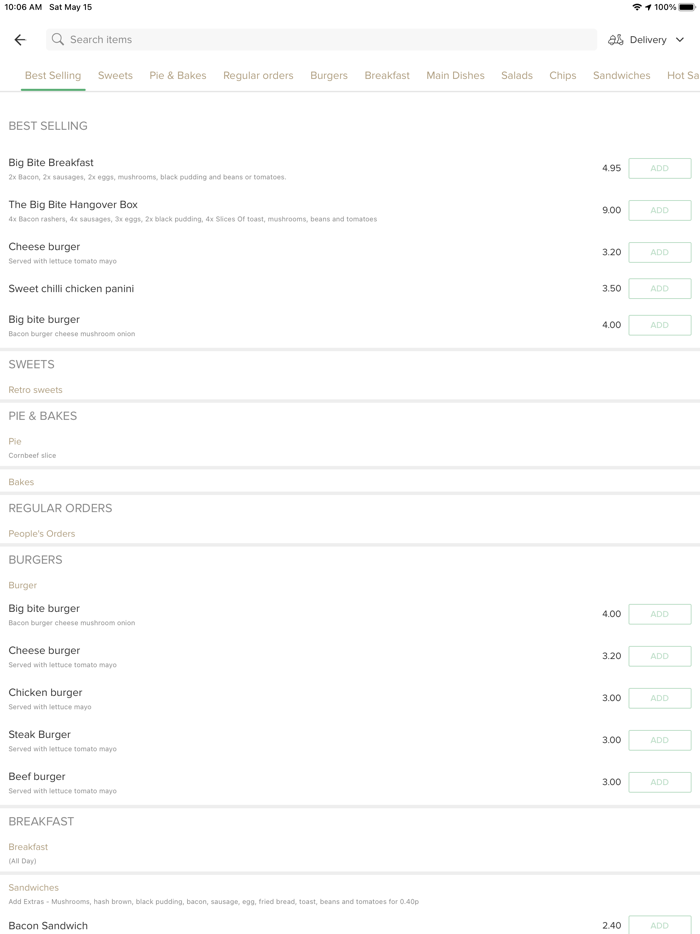The width and height of the screenshot is (700, 934).
Task: Add The Big Bite Hangover Box
Action: (659, 210)
